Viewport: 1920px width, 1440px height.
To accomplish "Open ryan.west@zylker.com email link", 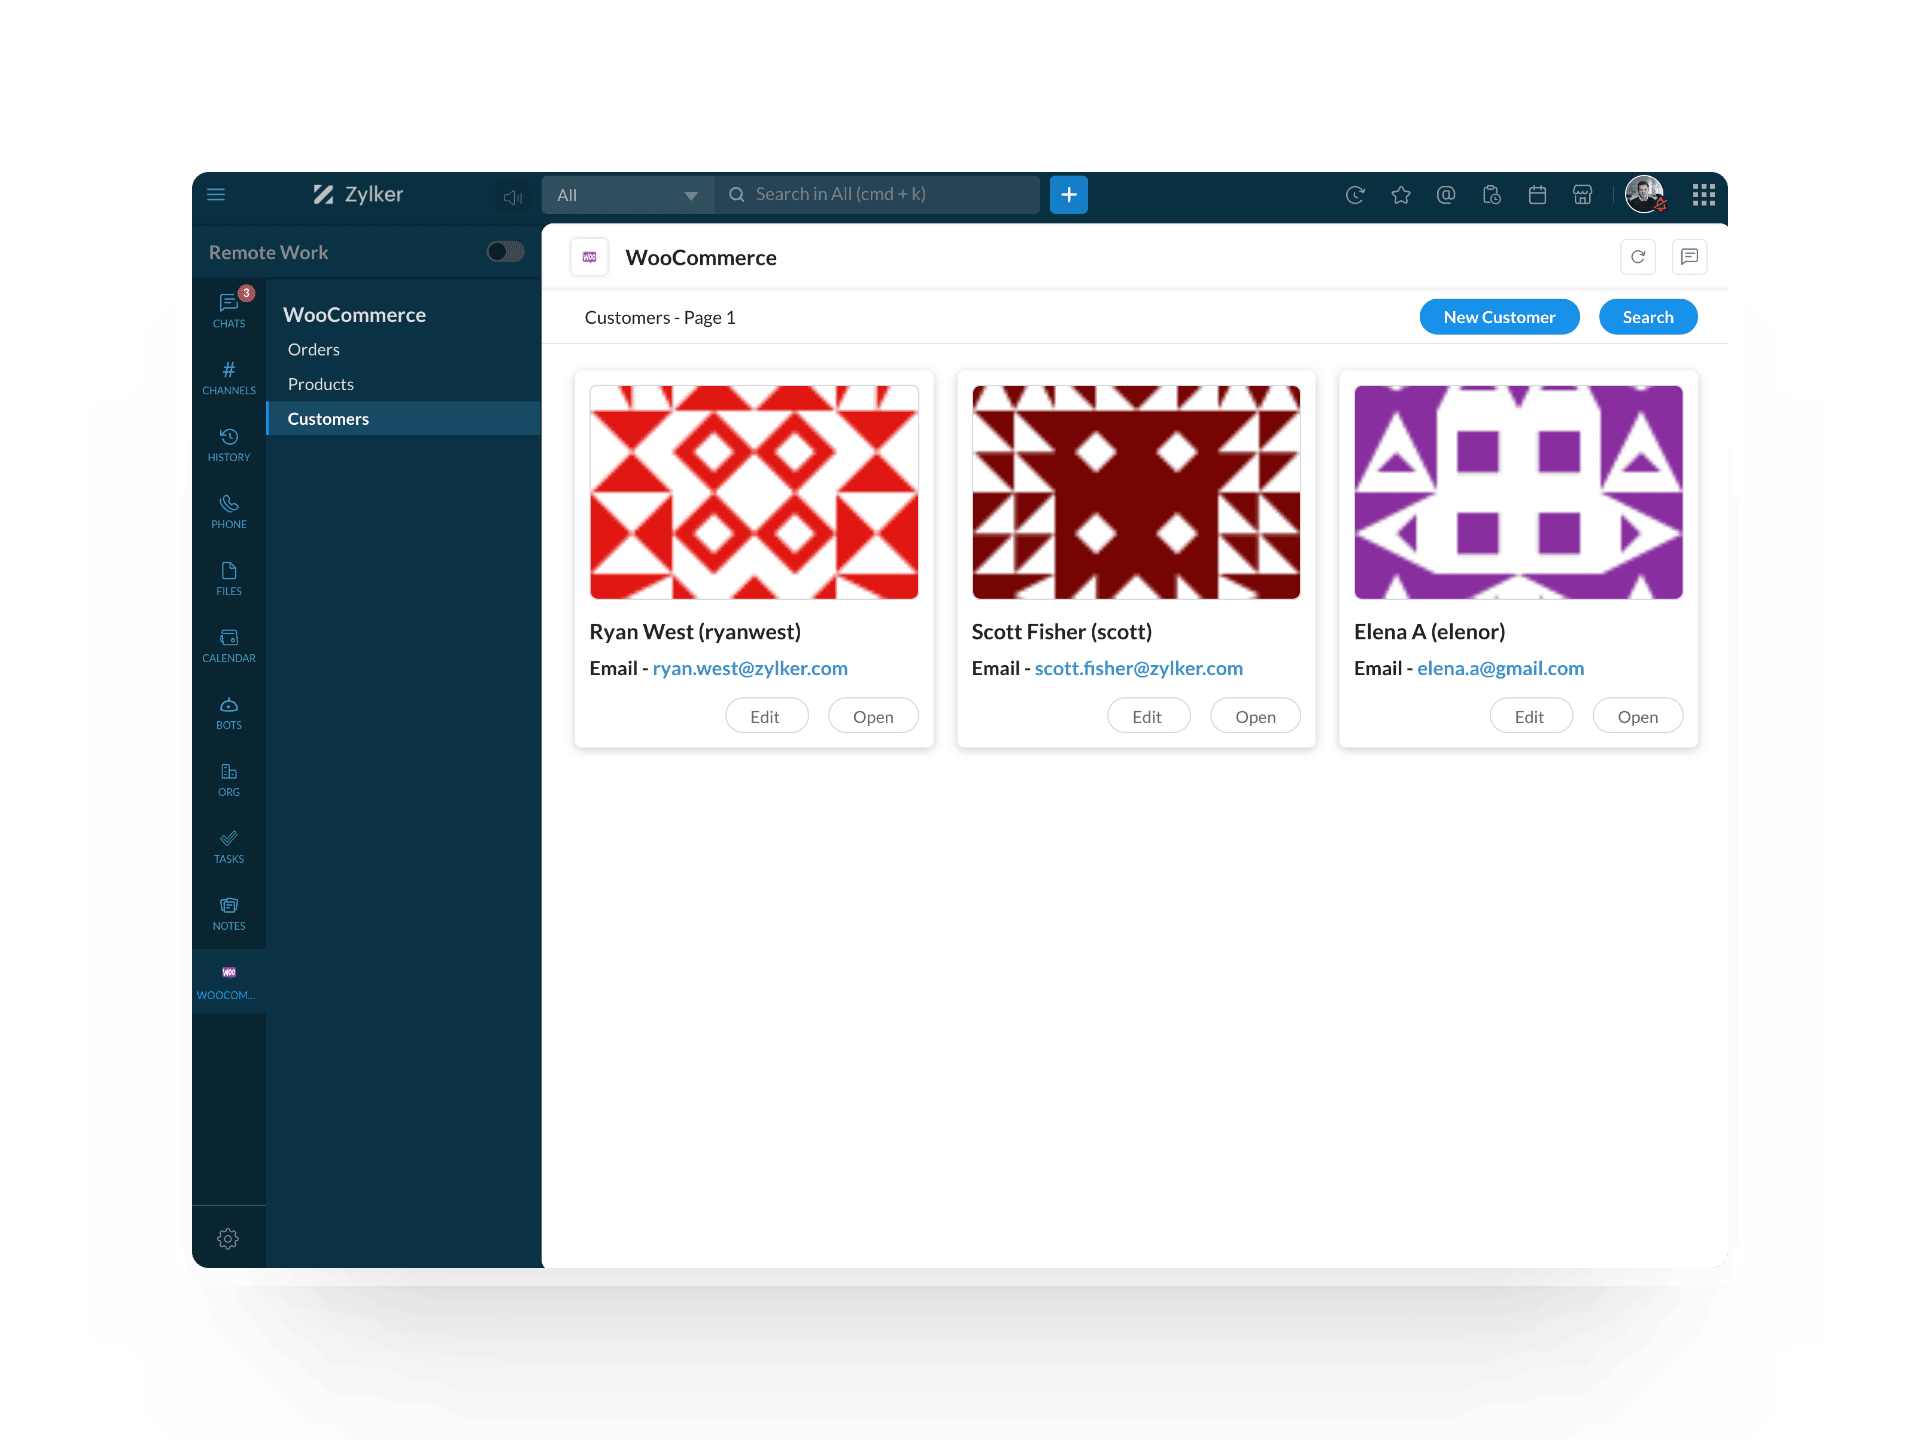I will point(750,668).
